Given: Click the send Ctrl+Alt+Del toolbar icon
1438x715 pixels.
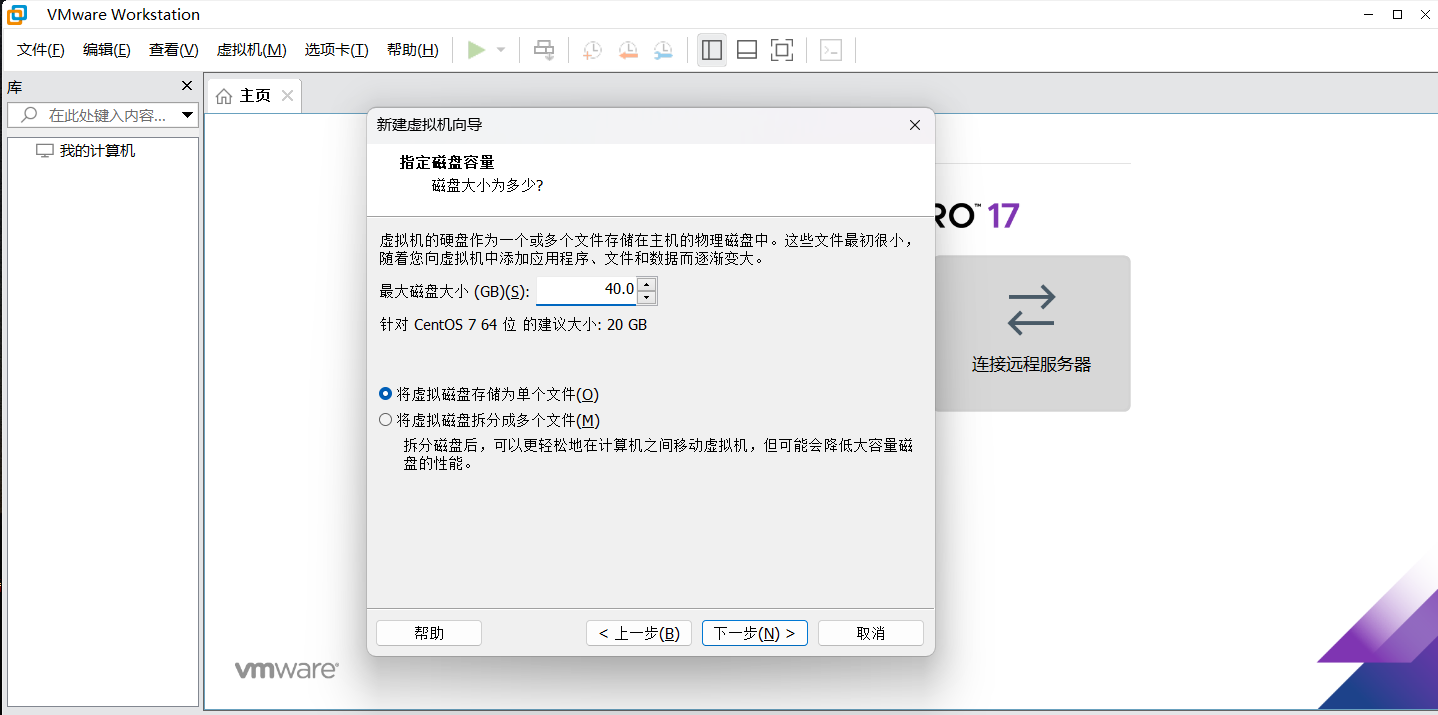Looking at the screenshot, I should point(544,50).
